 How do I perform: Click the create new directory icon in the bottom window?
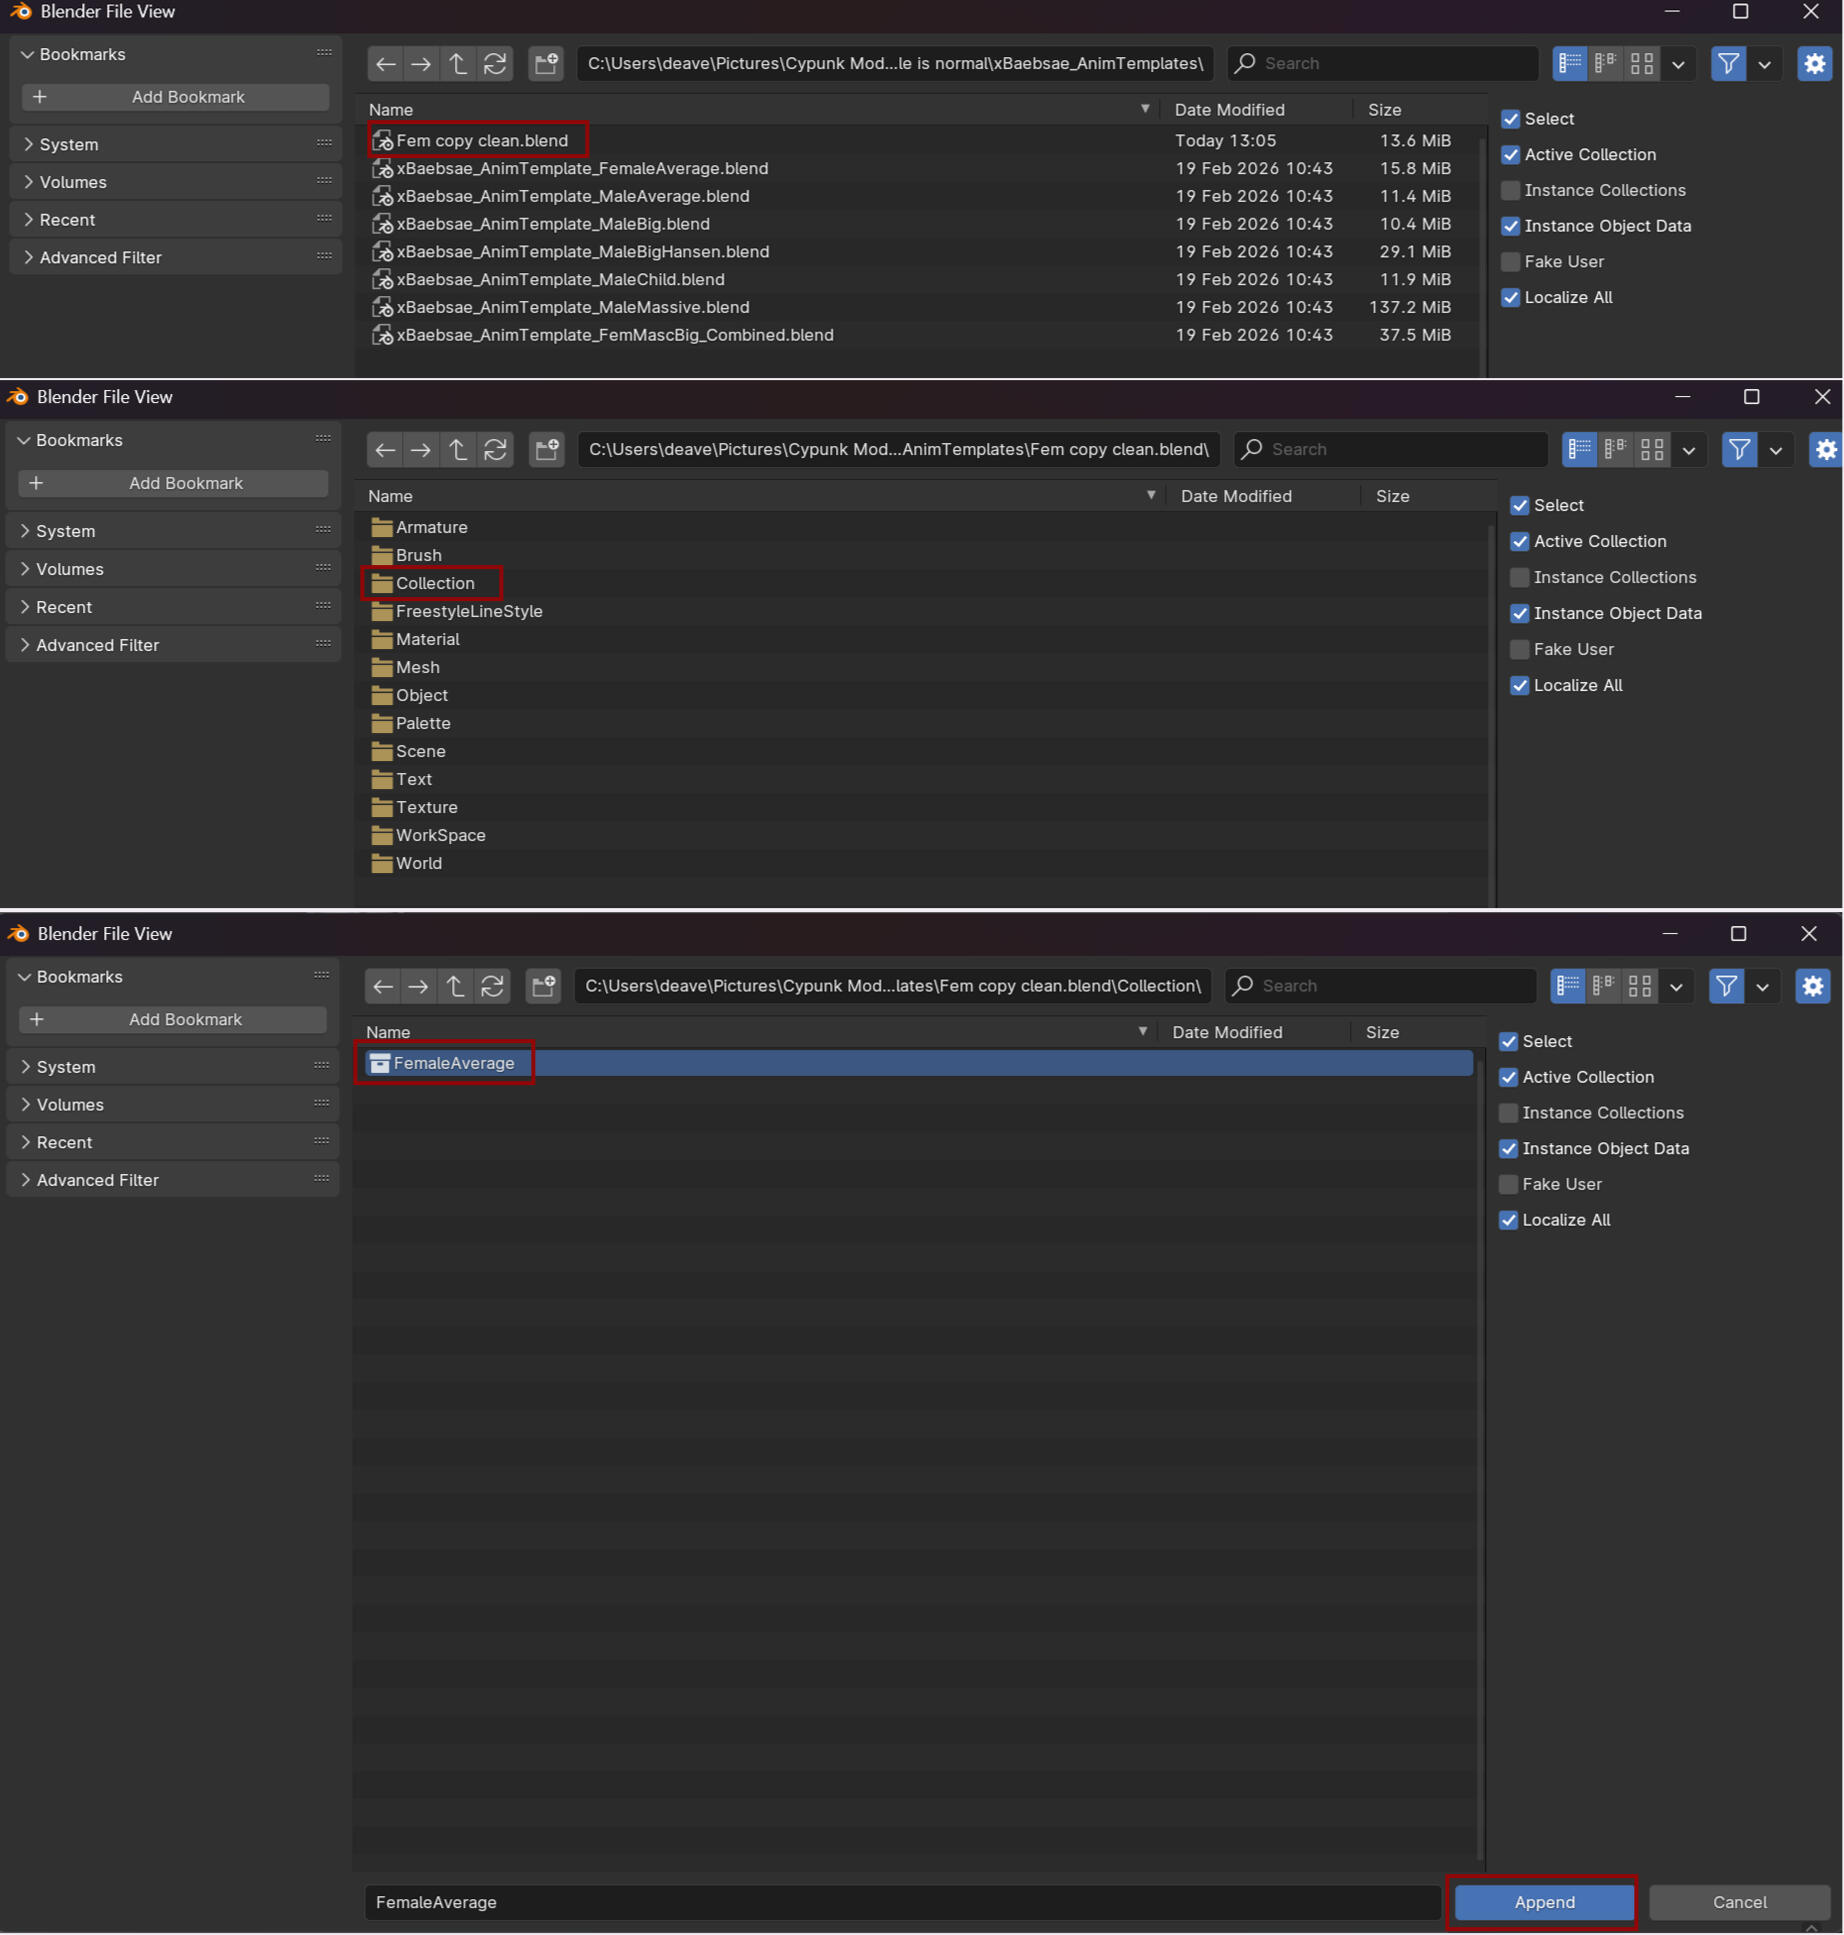click(543, 986)
